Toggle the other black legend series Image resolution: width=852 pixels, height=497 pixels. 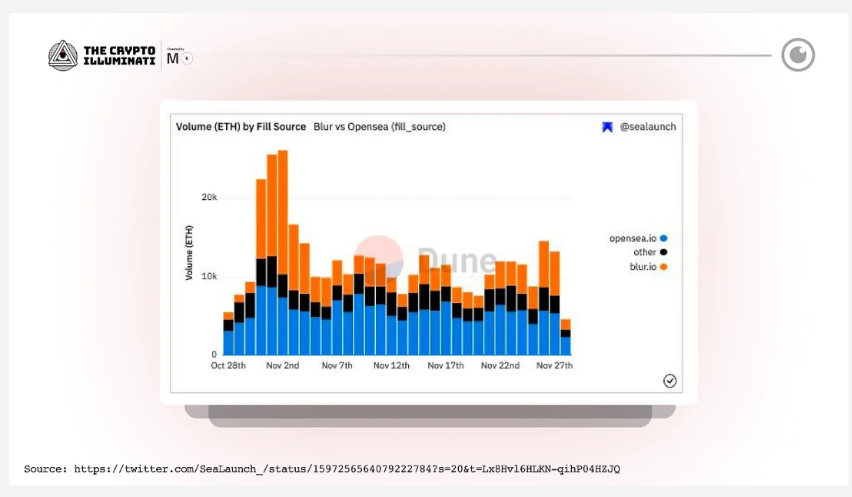(x=650, y=252)
